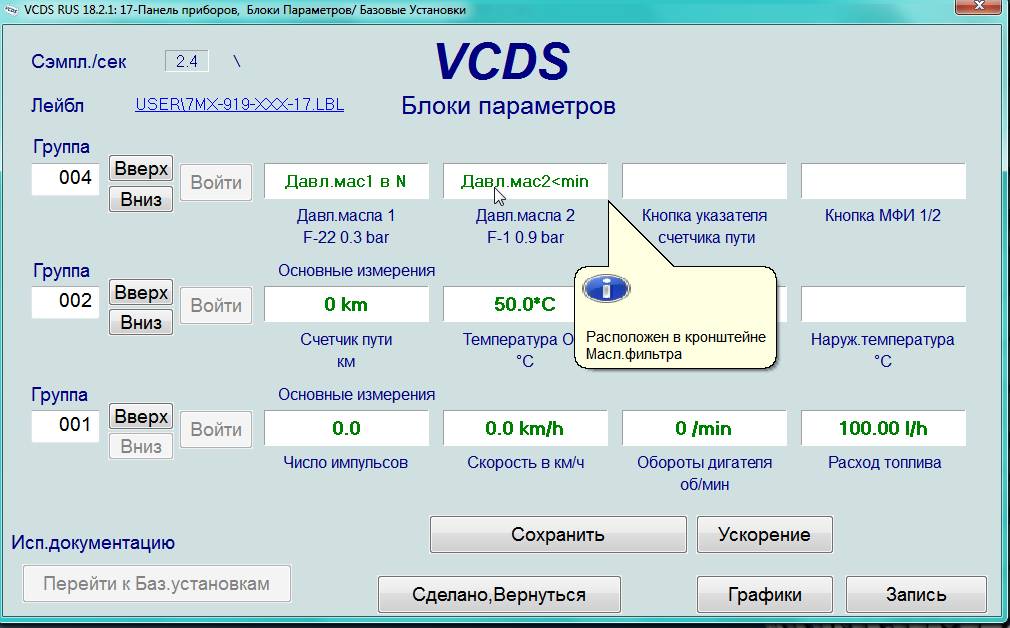Click the group number field showing 001
Viewport: 1010px width, 628px height.
(66, 426)
